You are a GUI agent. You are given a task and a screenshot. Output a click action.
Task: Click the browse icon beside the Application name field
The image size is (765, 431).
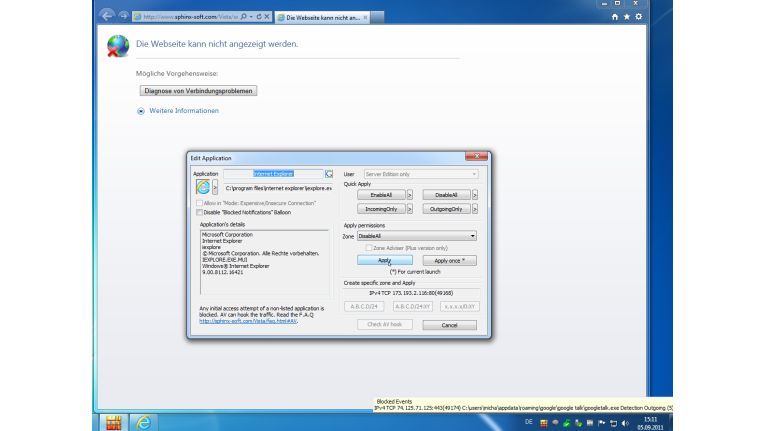pyautogui.click(x=329, y=174)
